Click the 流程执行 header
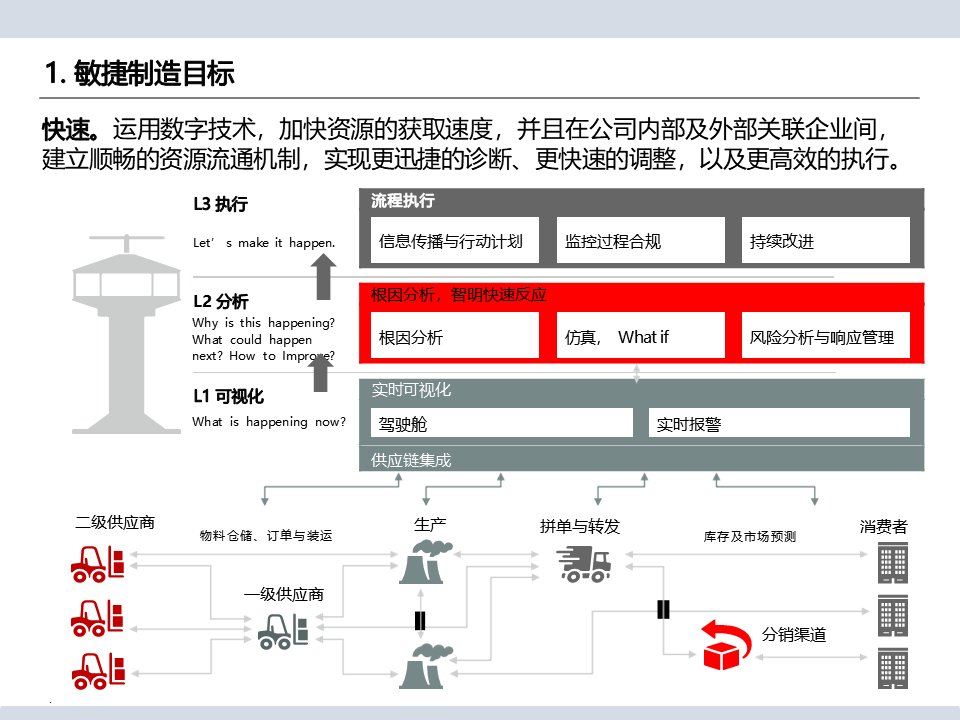960x720 pixels. [x=403, y=201]
